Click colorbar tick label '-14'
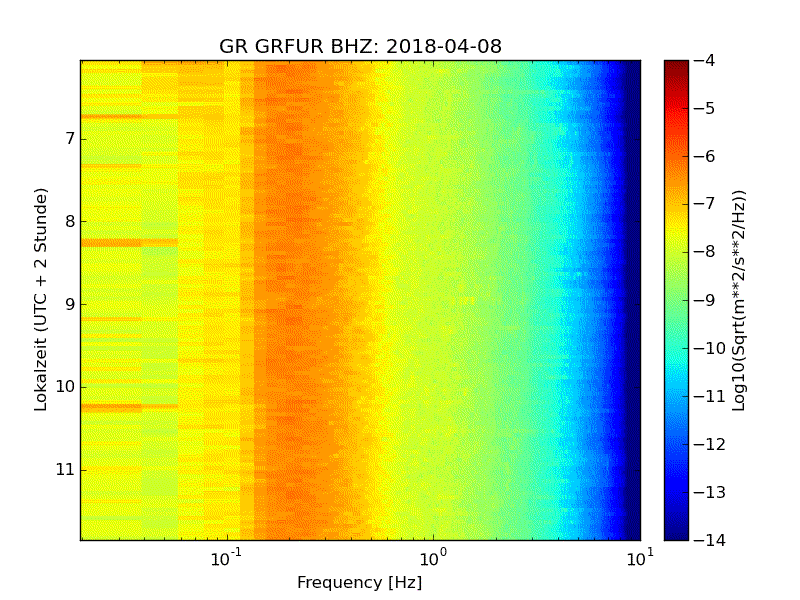This screenshot has width=800, height=600. tap(710, 540)
